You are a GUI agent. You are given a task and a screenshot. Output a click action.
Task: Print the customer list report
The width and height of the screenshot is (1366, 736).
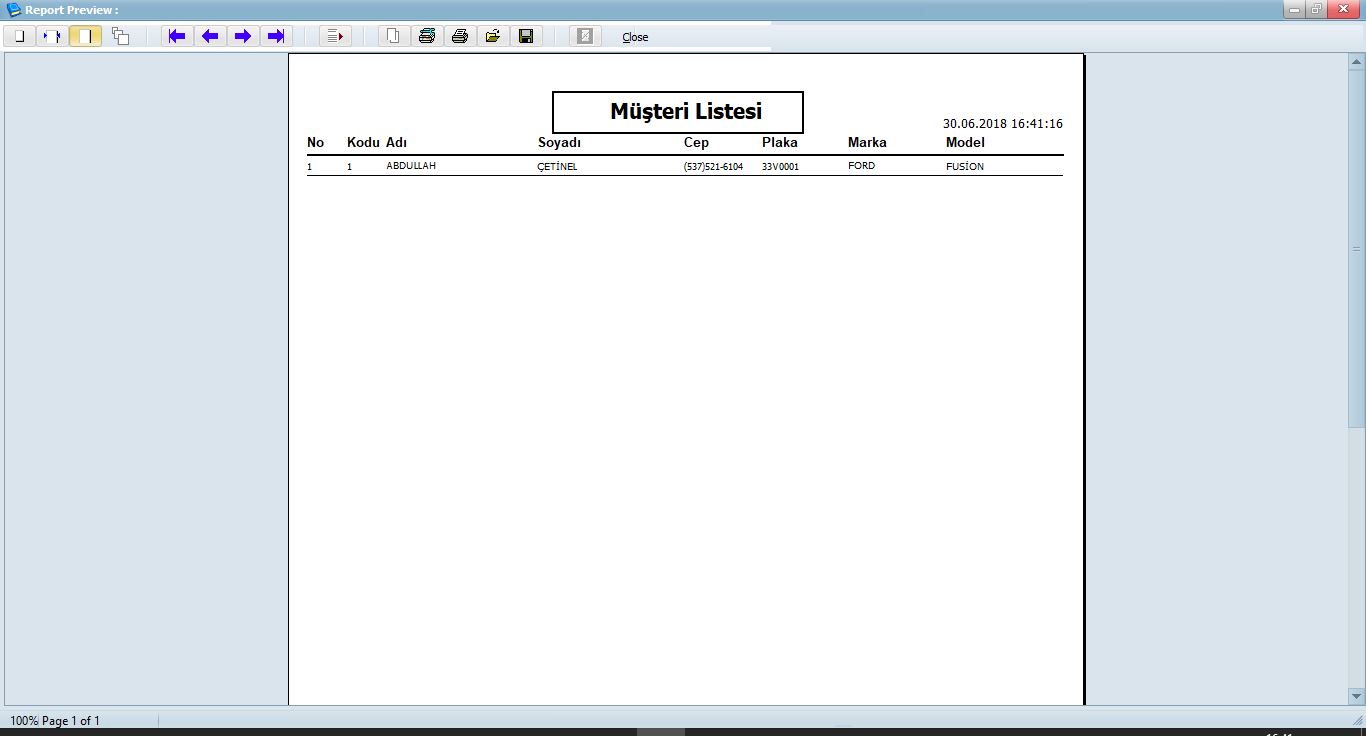tap(460, 37)
